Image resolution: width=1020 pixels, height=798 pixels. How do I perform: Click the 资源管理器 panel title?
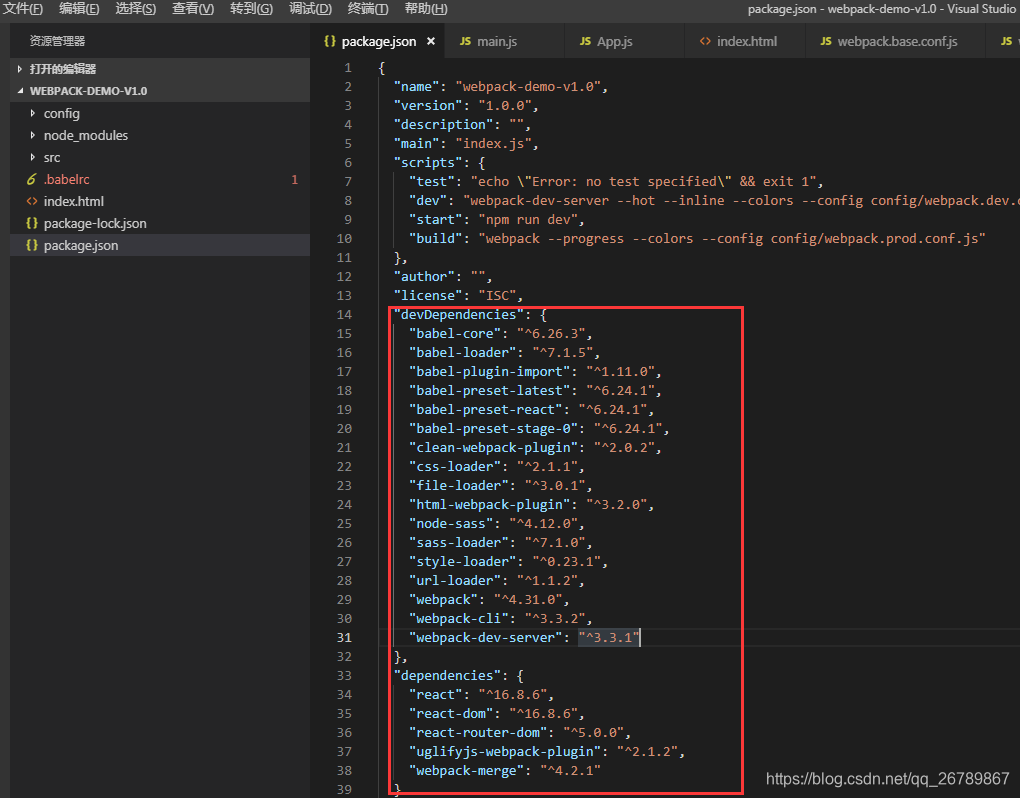click(57, 41)
